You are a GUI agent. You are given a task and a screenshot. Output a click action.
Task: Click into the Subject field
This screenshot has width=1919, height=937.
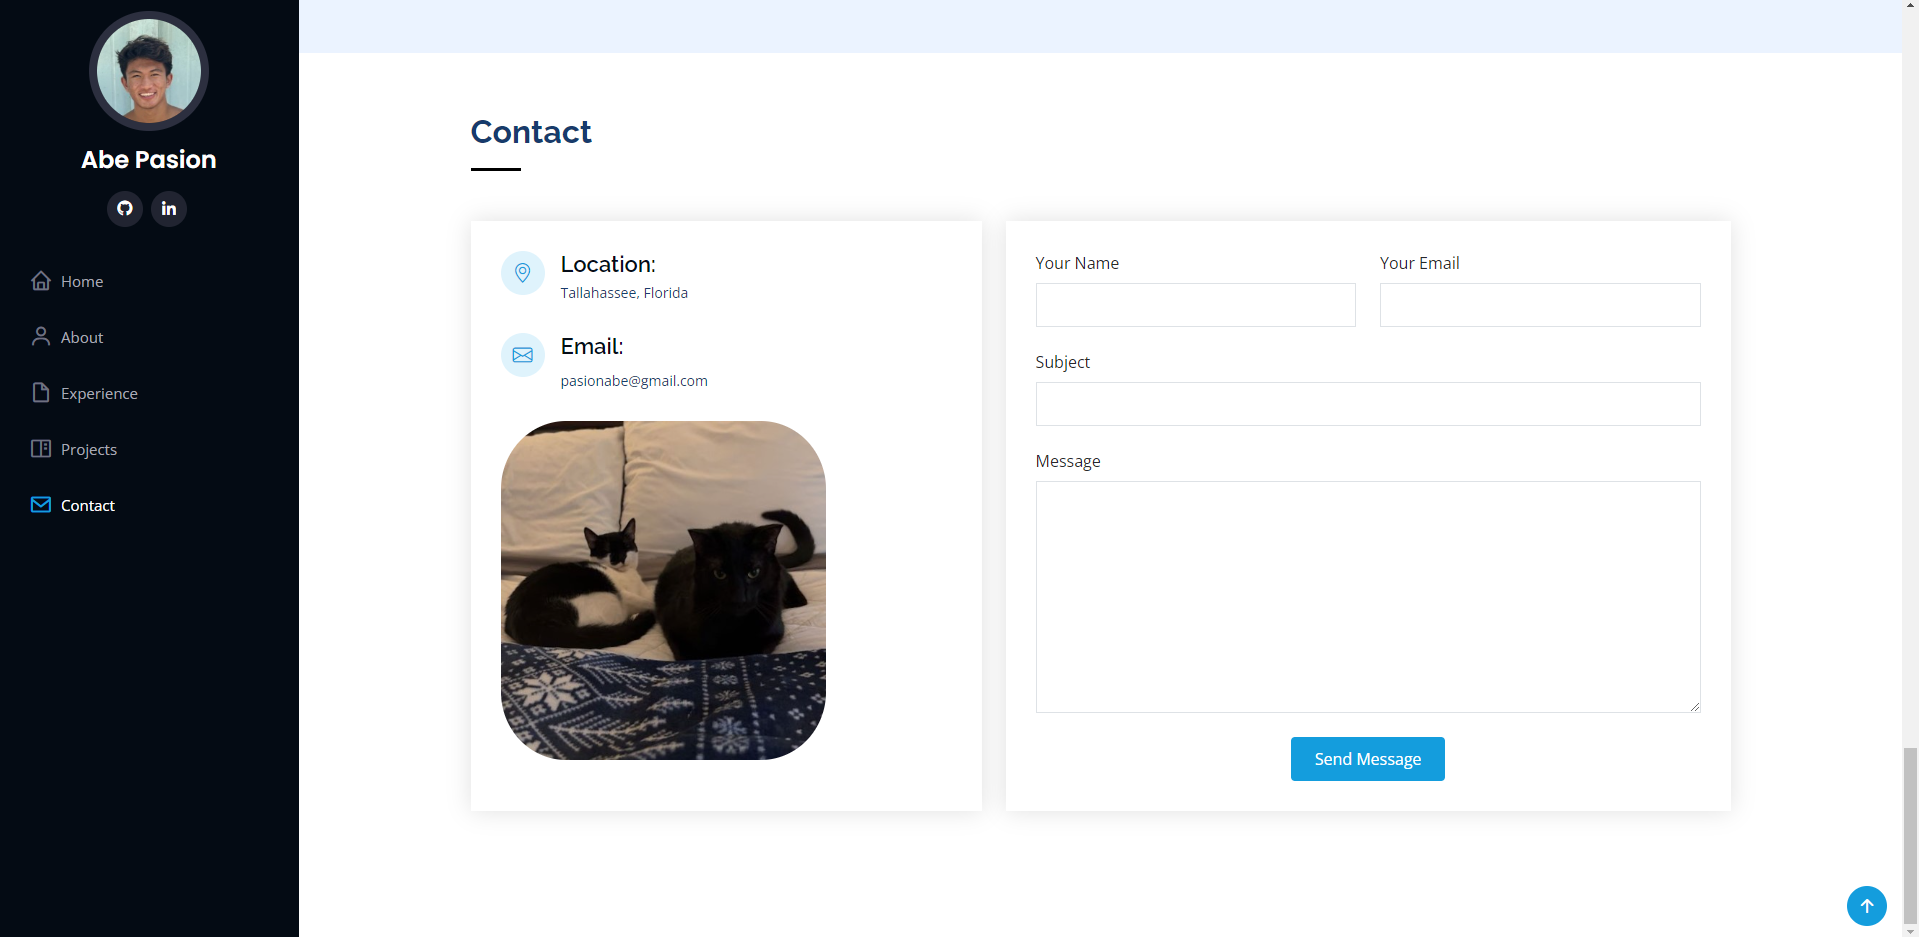1368,404
